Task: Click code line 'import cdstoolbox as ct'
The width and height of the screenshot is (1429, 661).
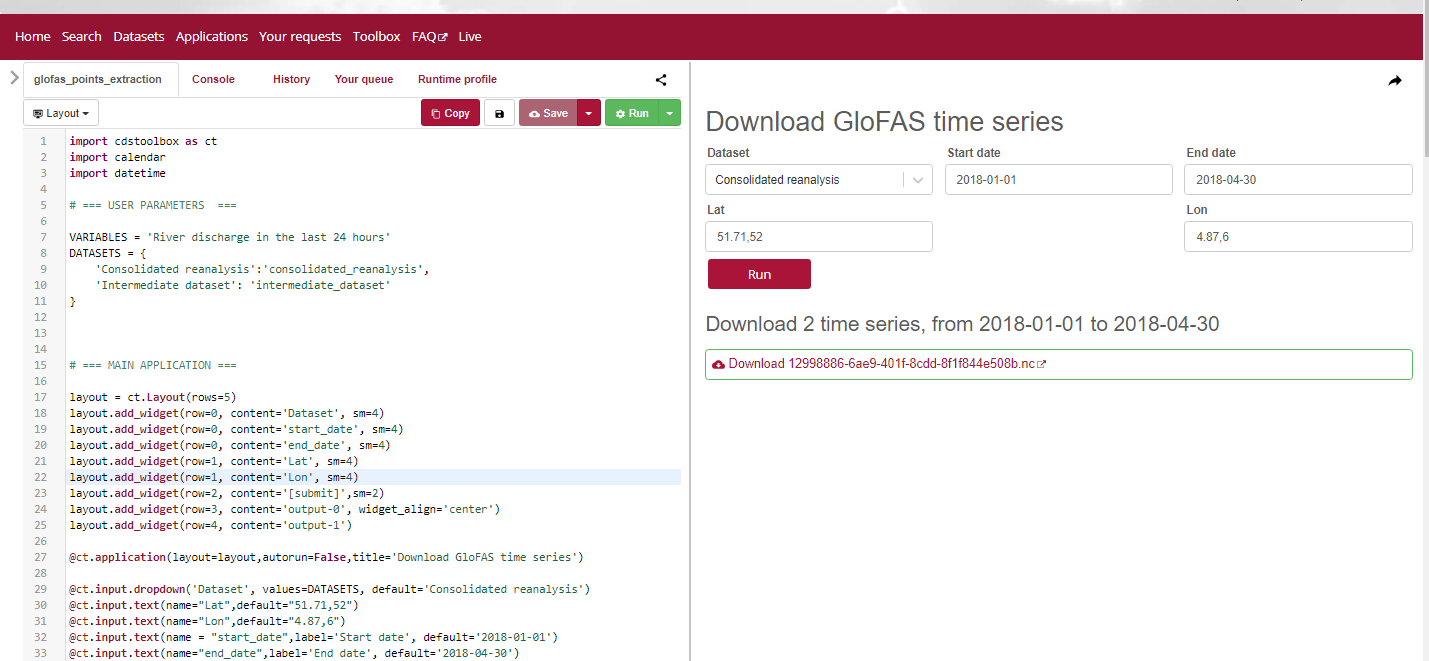Action: (x=143, y=141)
